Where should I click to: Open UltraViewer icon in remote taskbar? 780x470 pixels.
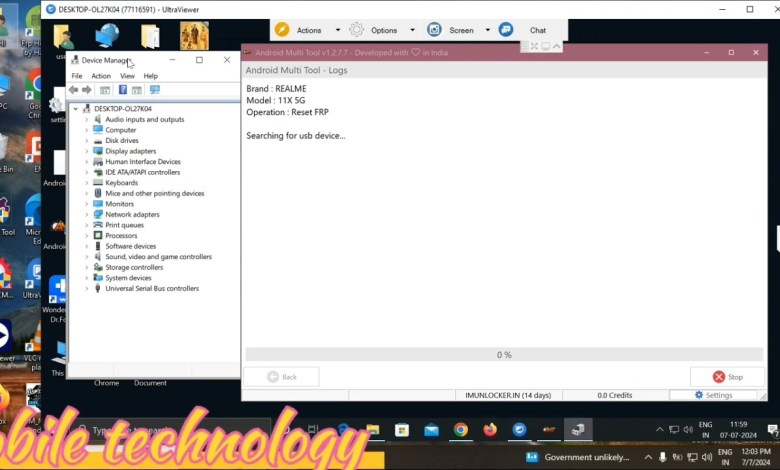(519, 430)
